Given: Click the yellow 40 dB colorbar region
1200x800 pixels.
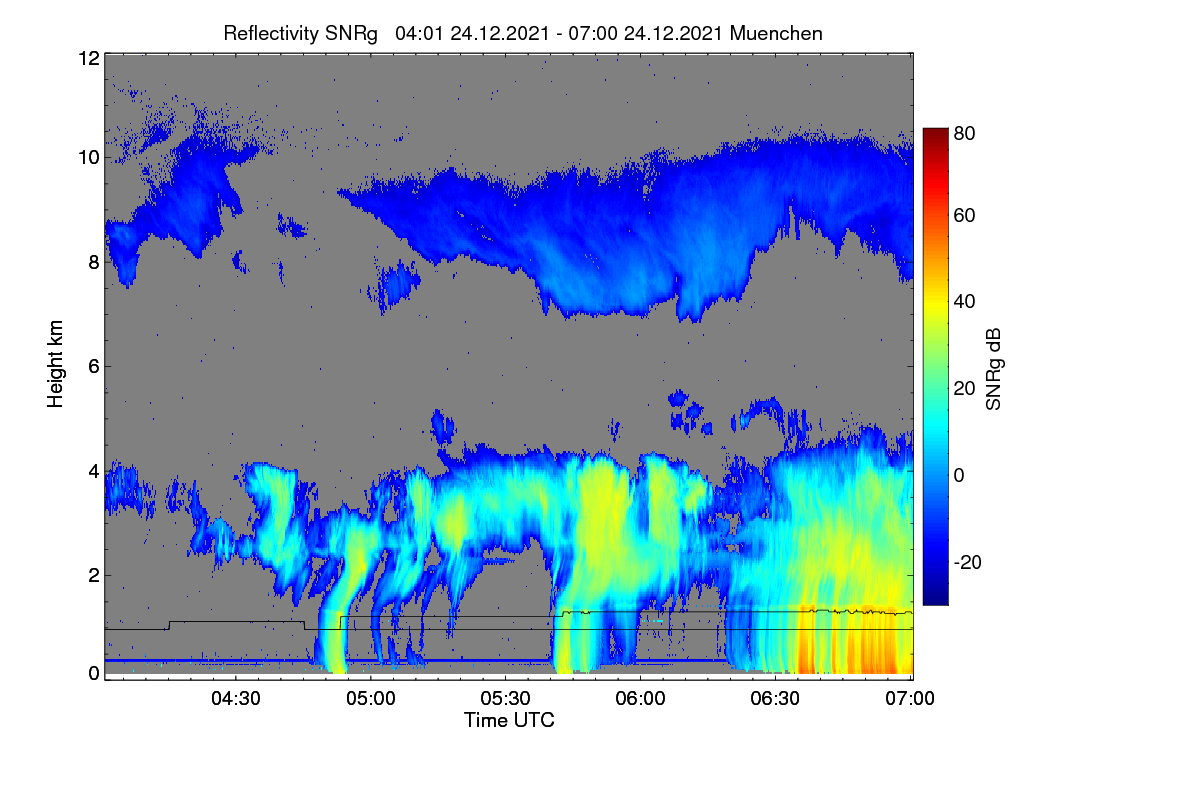Looking at the screenshot, I should point(935,301).
